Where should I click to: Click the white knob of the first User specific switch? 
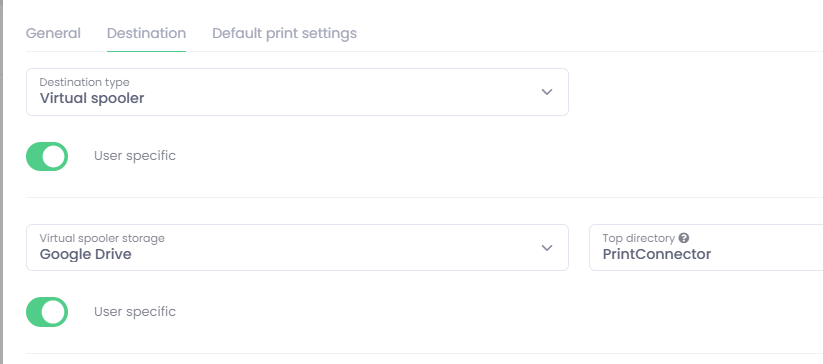tap(54, 156)
